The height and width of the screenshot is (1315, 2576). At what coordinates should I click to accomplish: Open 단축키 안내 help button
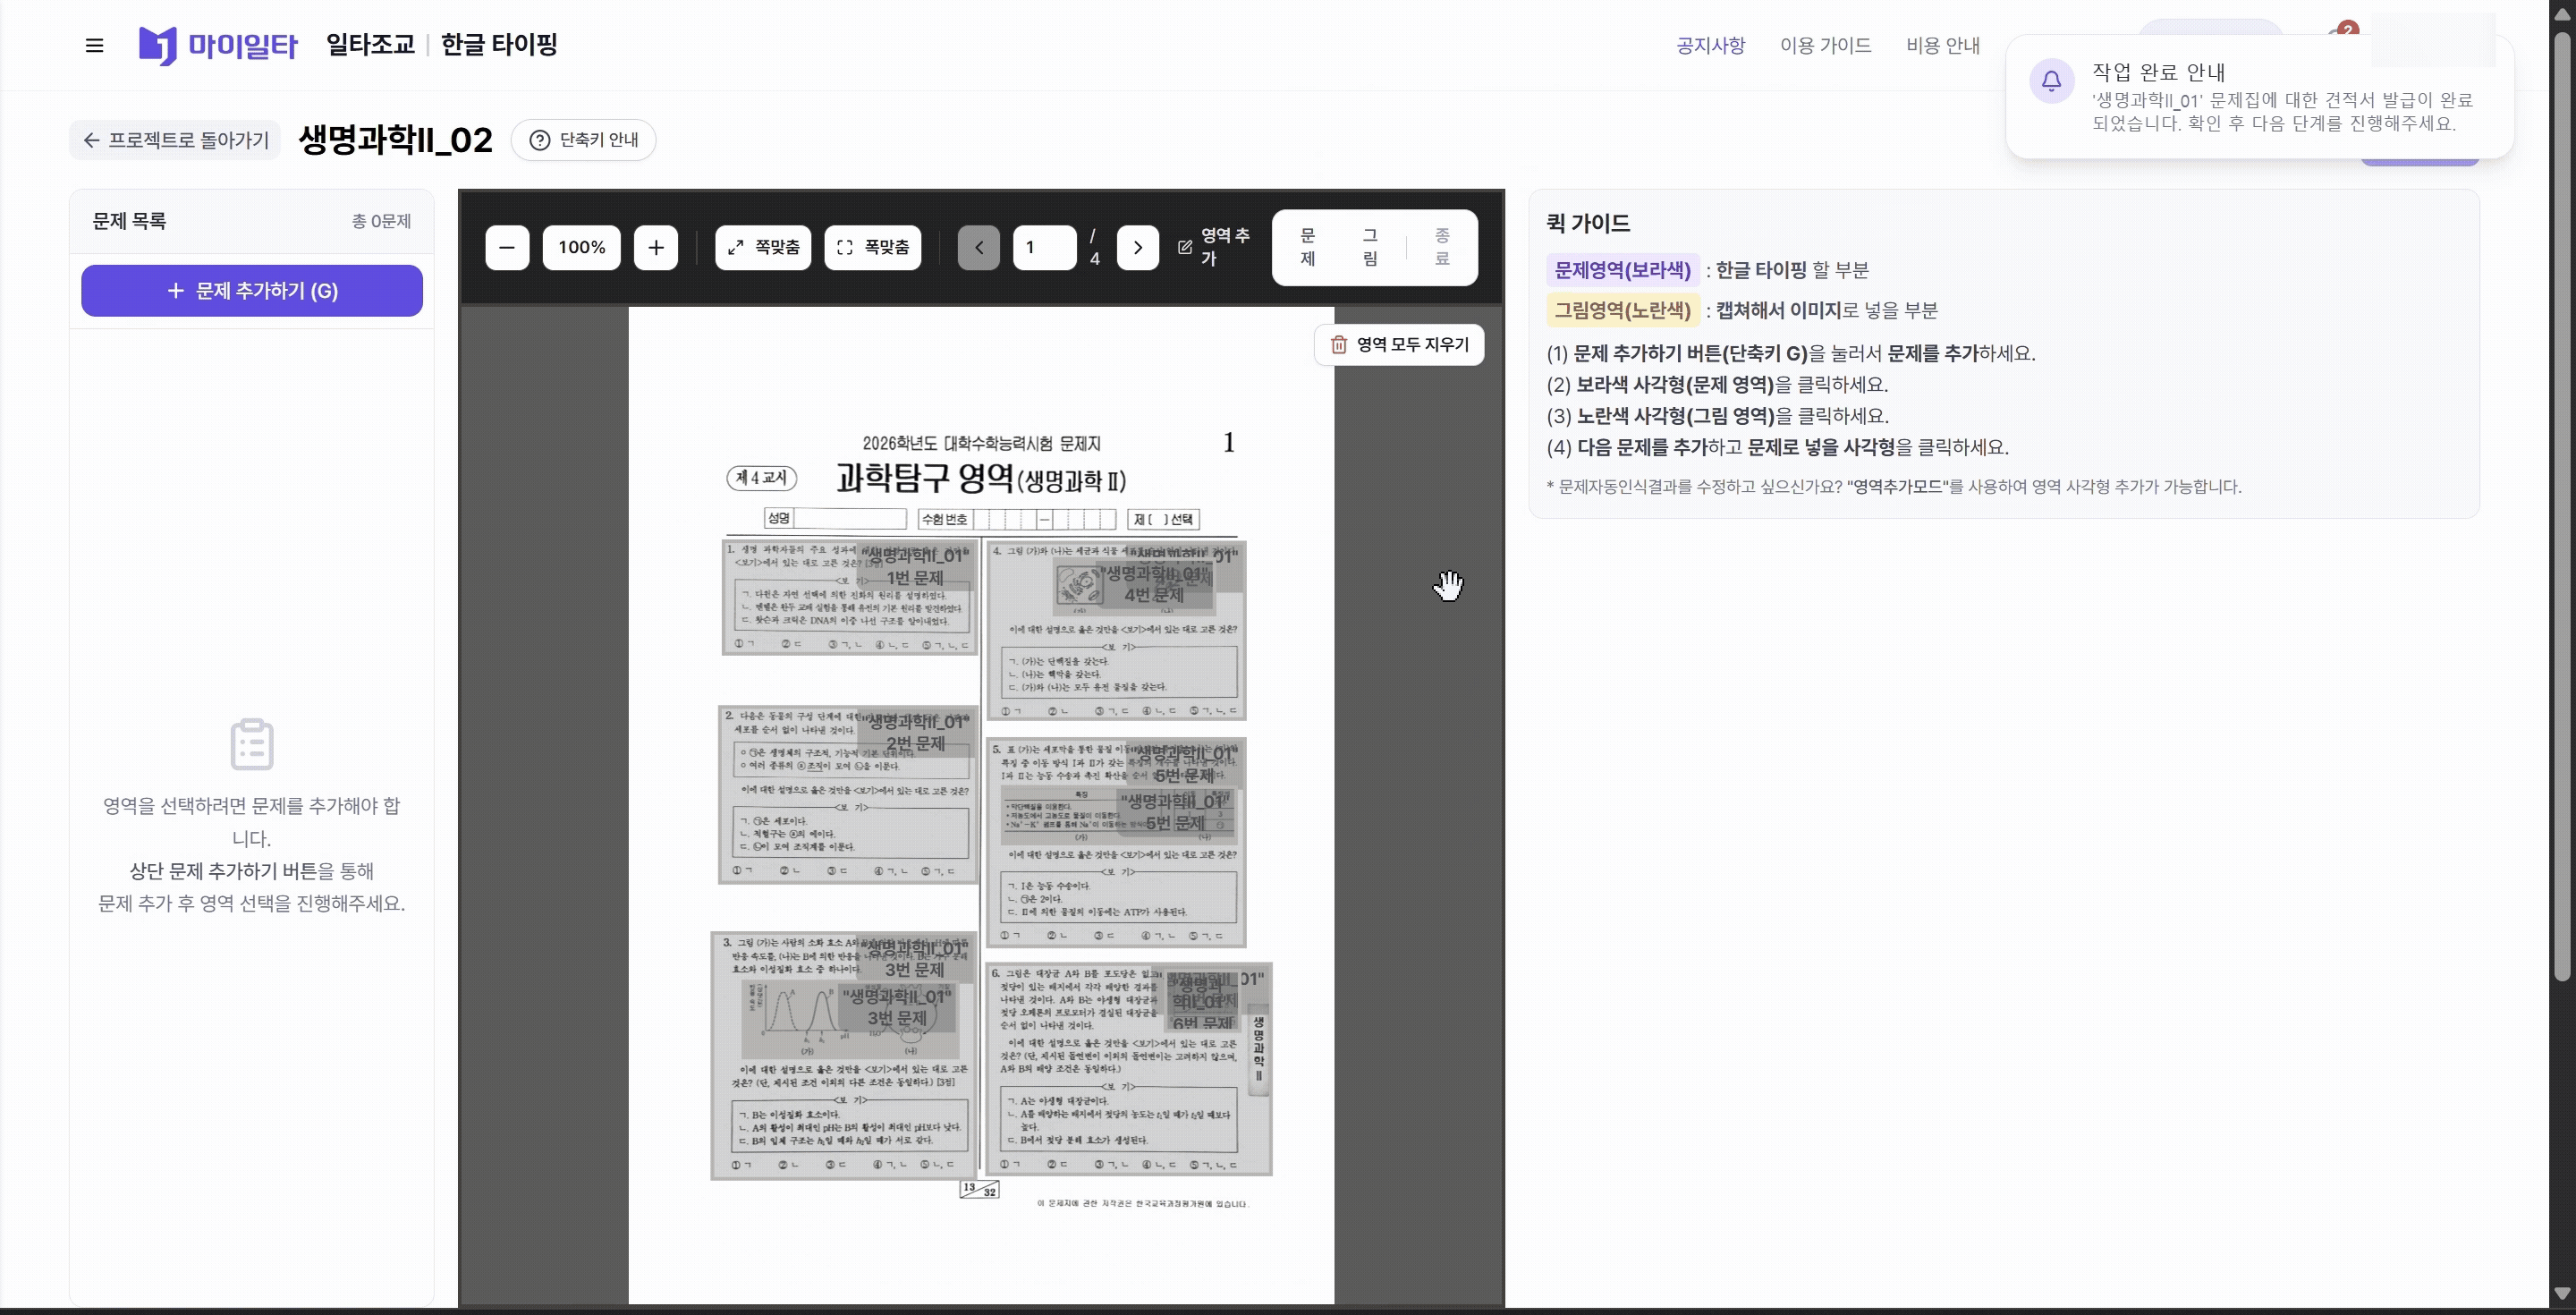tap(583, 140)
